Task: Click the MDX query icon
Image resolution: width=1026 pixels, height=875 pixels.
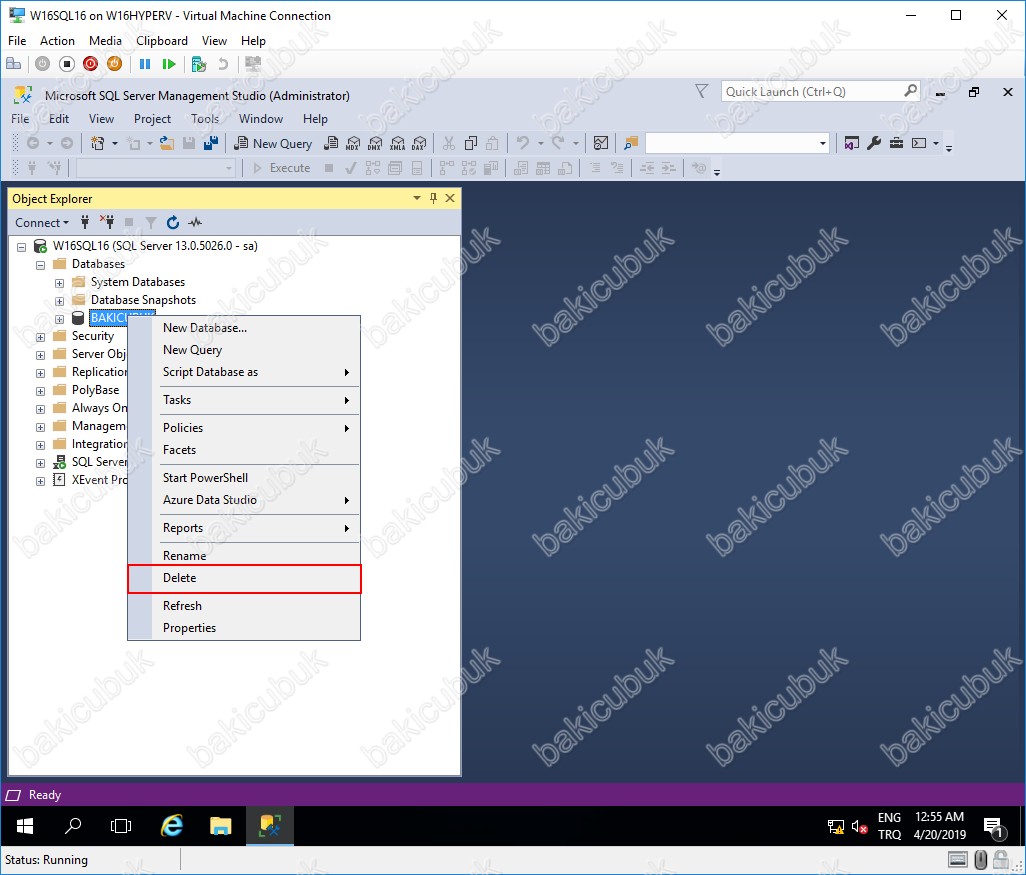Action: [x=353, y=143]
